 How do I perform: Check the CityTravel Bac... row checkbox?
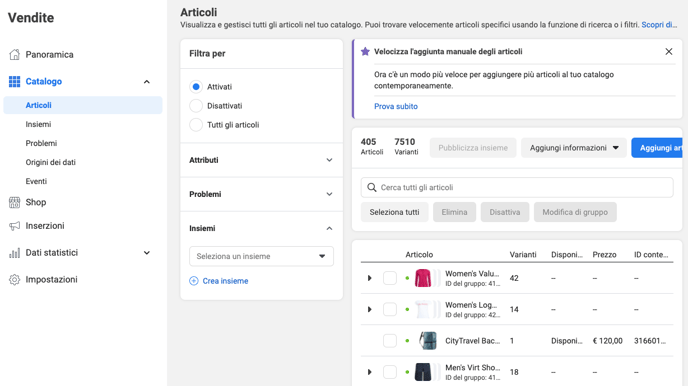390,341
